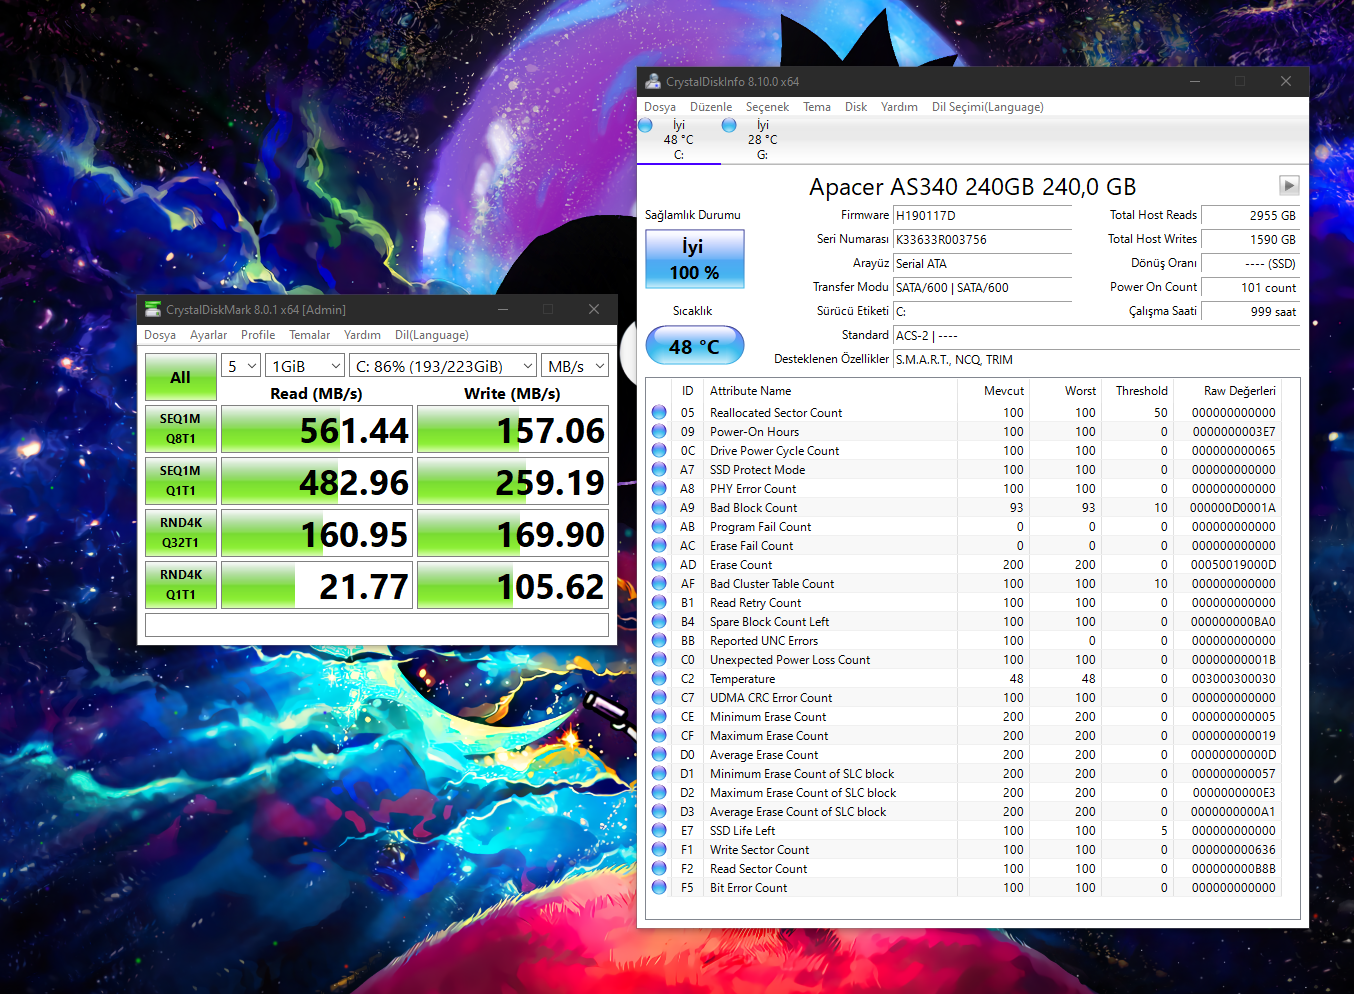This screenshot has height=994, width=1354.
Task: Start the RND4K Q1T1 test
Action: (180, 584)
